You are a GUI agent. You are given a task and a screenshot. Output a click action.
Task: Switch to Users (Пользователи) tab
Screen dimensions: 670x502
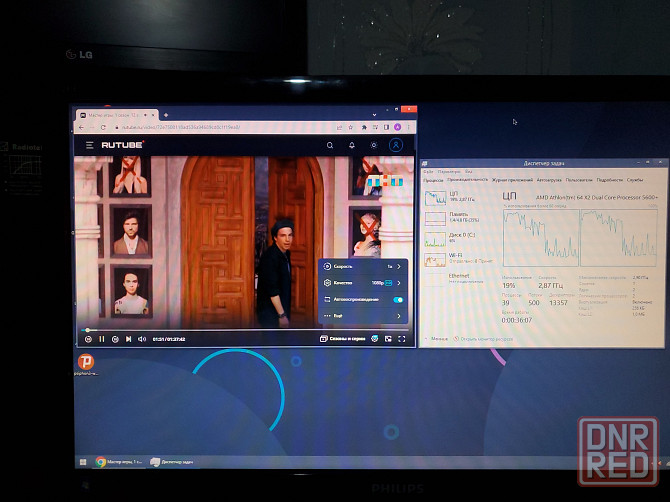coord(579,180)
